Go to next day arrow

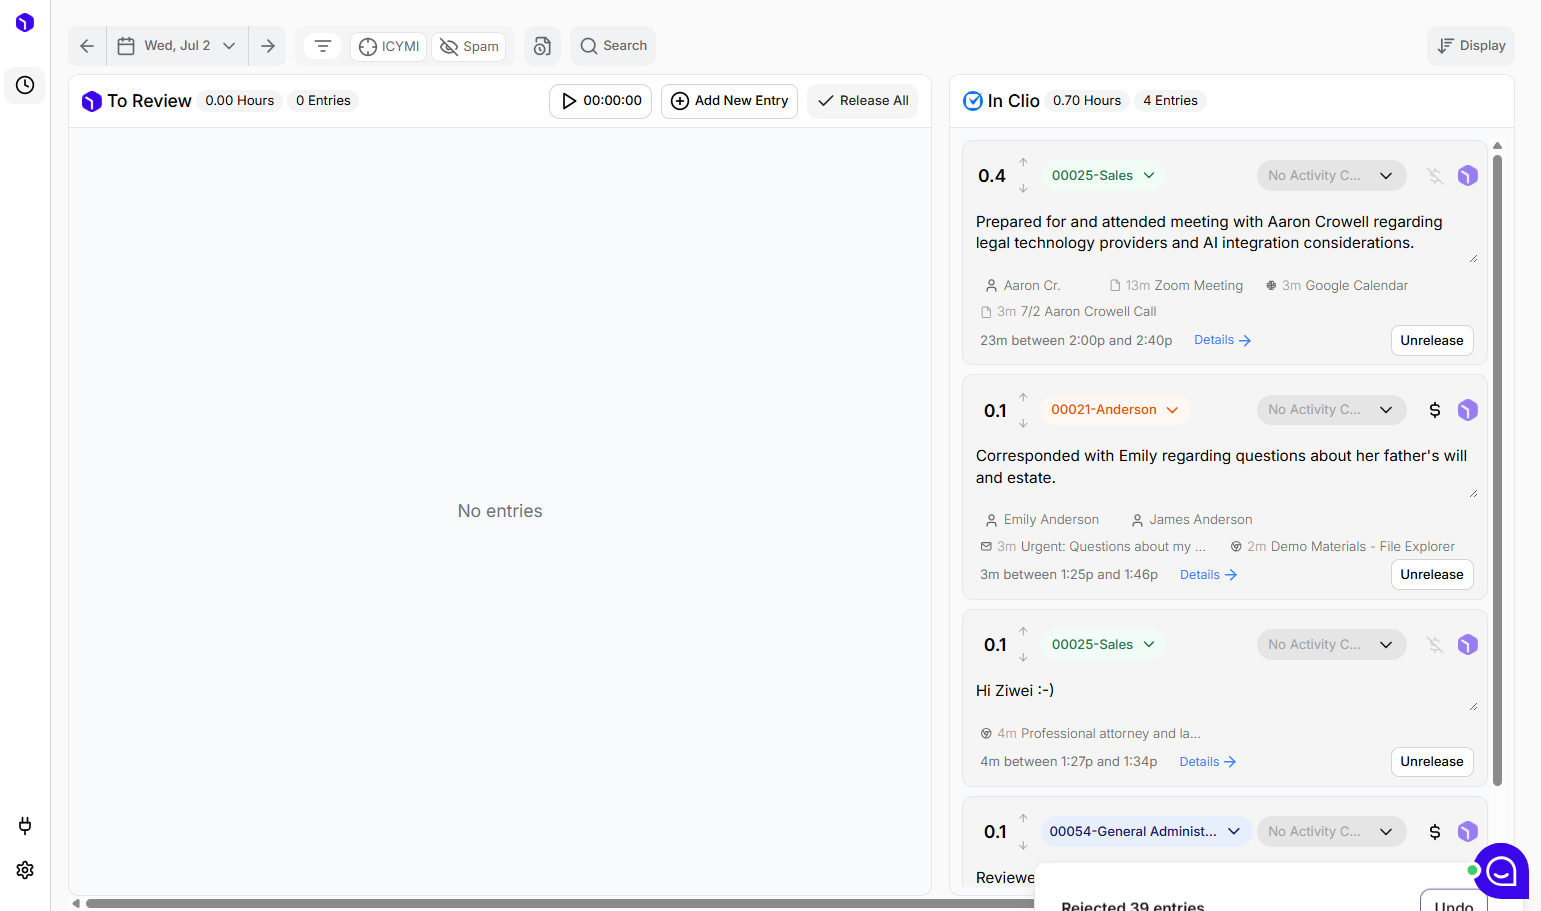pyautogui.click(x=268, y=46)
